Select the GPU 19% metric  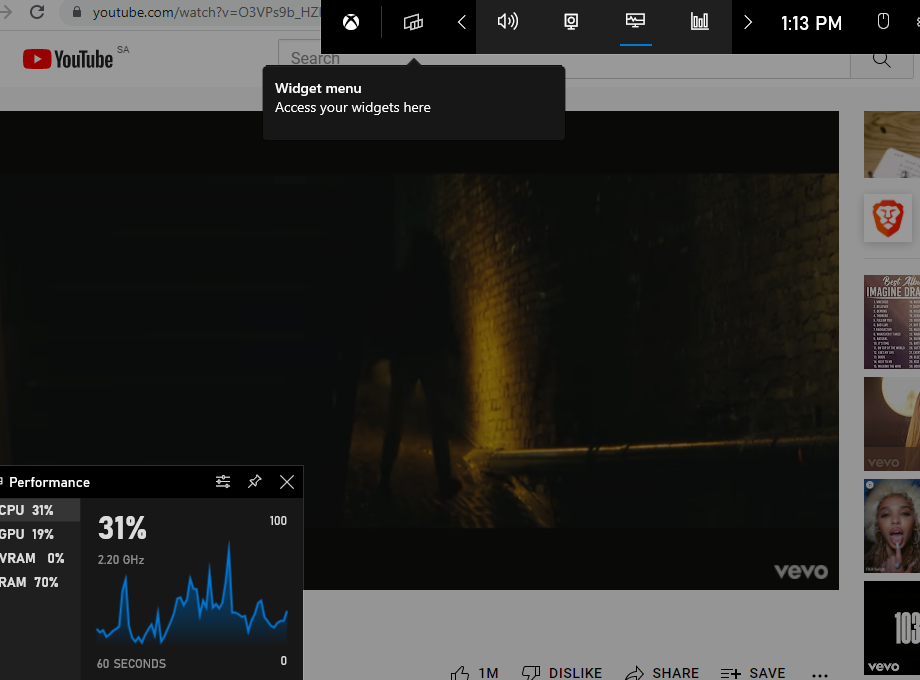(x=39, y=534)
